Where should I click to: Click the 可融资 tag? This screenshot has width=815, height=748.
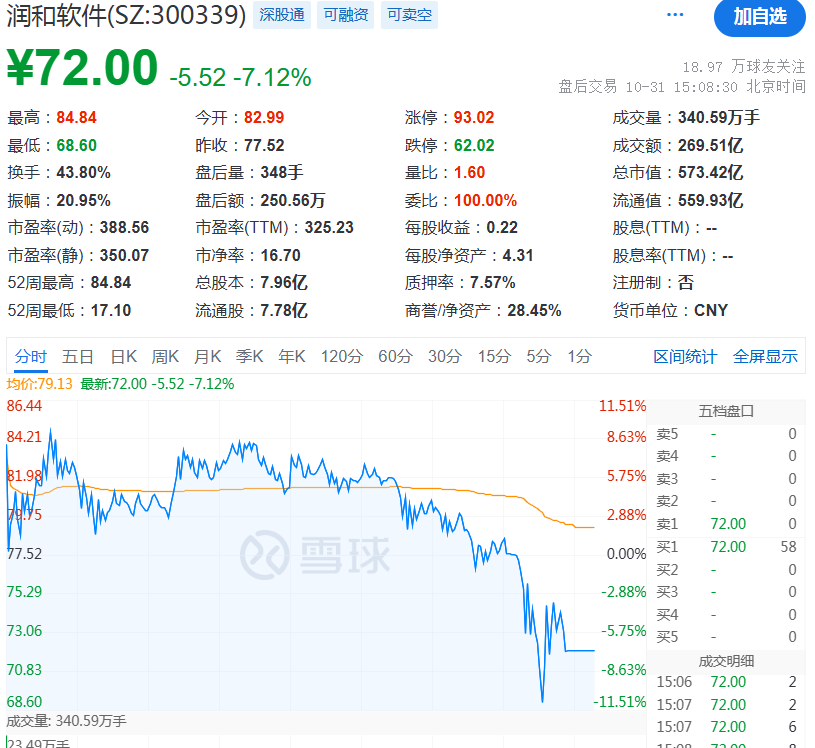coord(345,15)
